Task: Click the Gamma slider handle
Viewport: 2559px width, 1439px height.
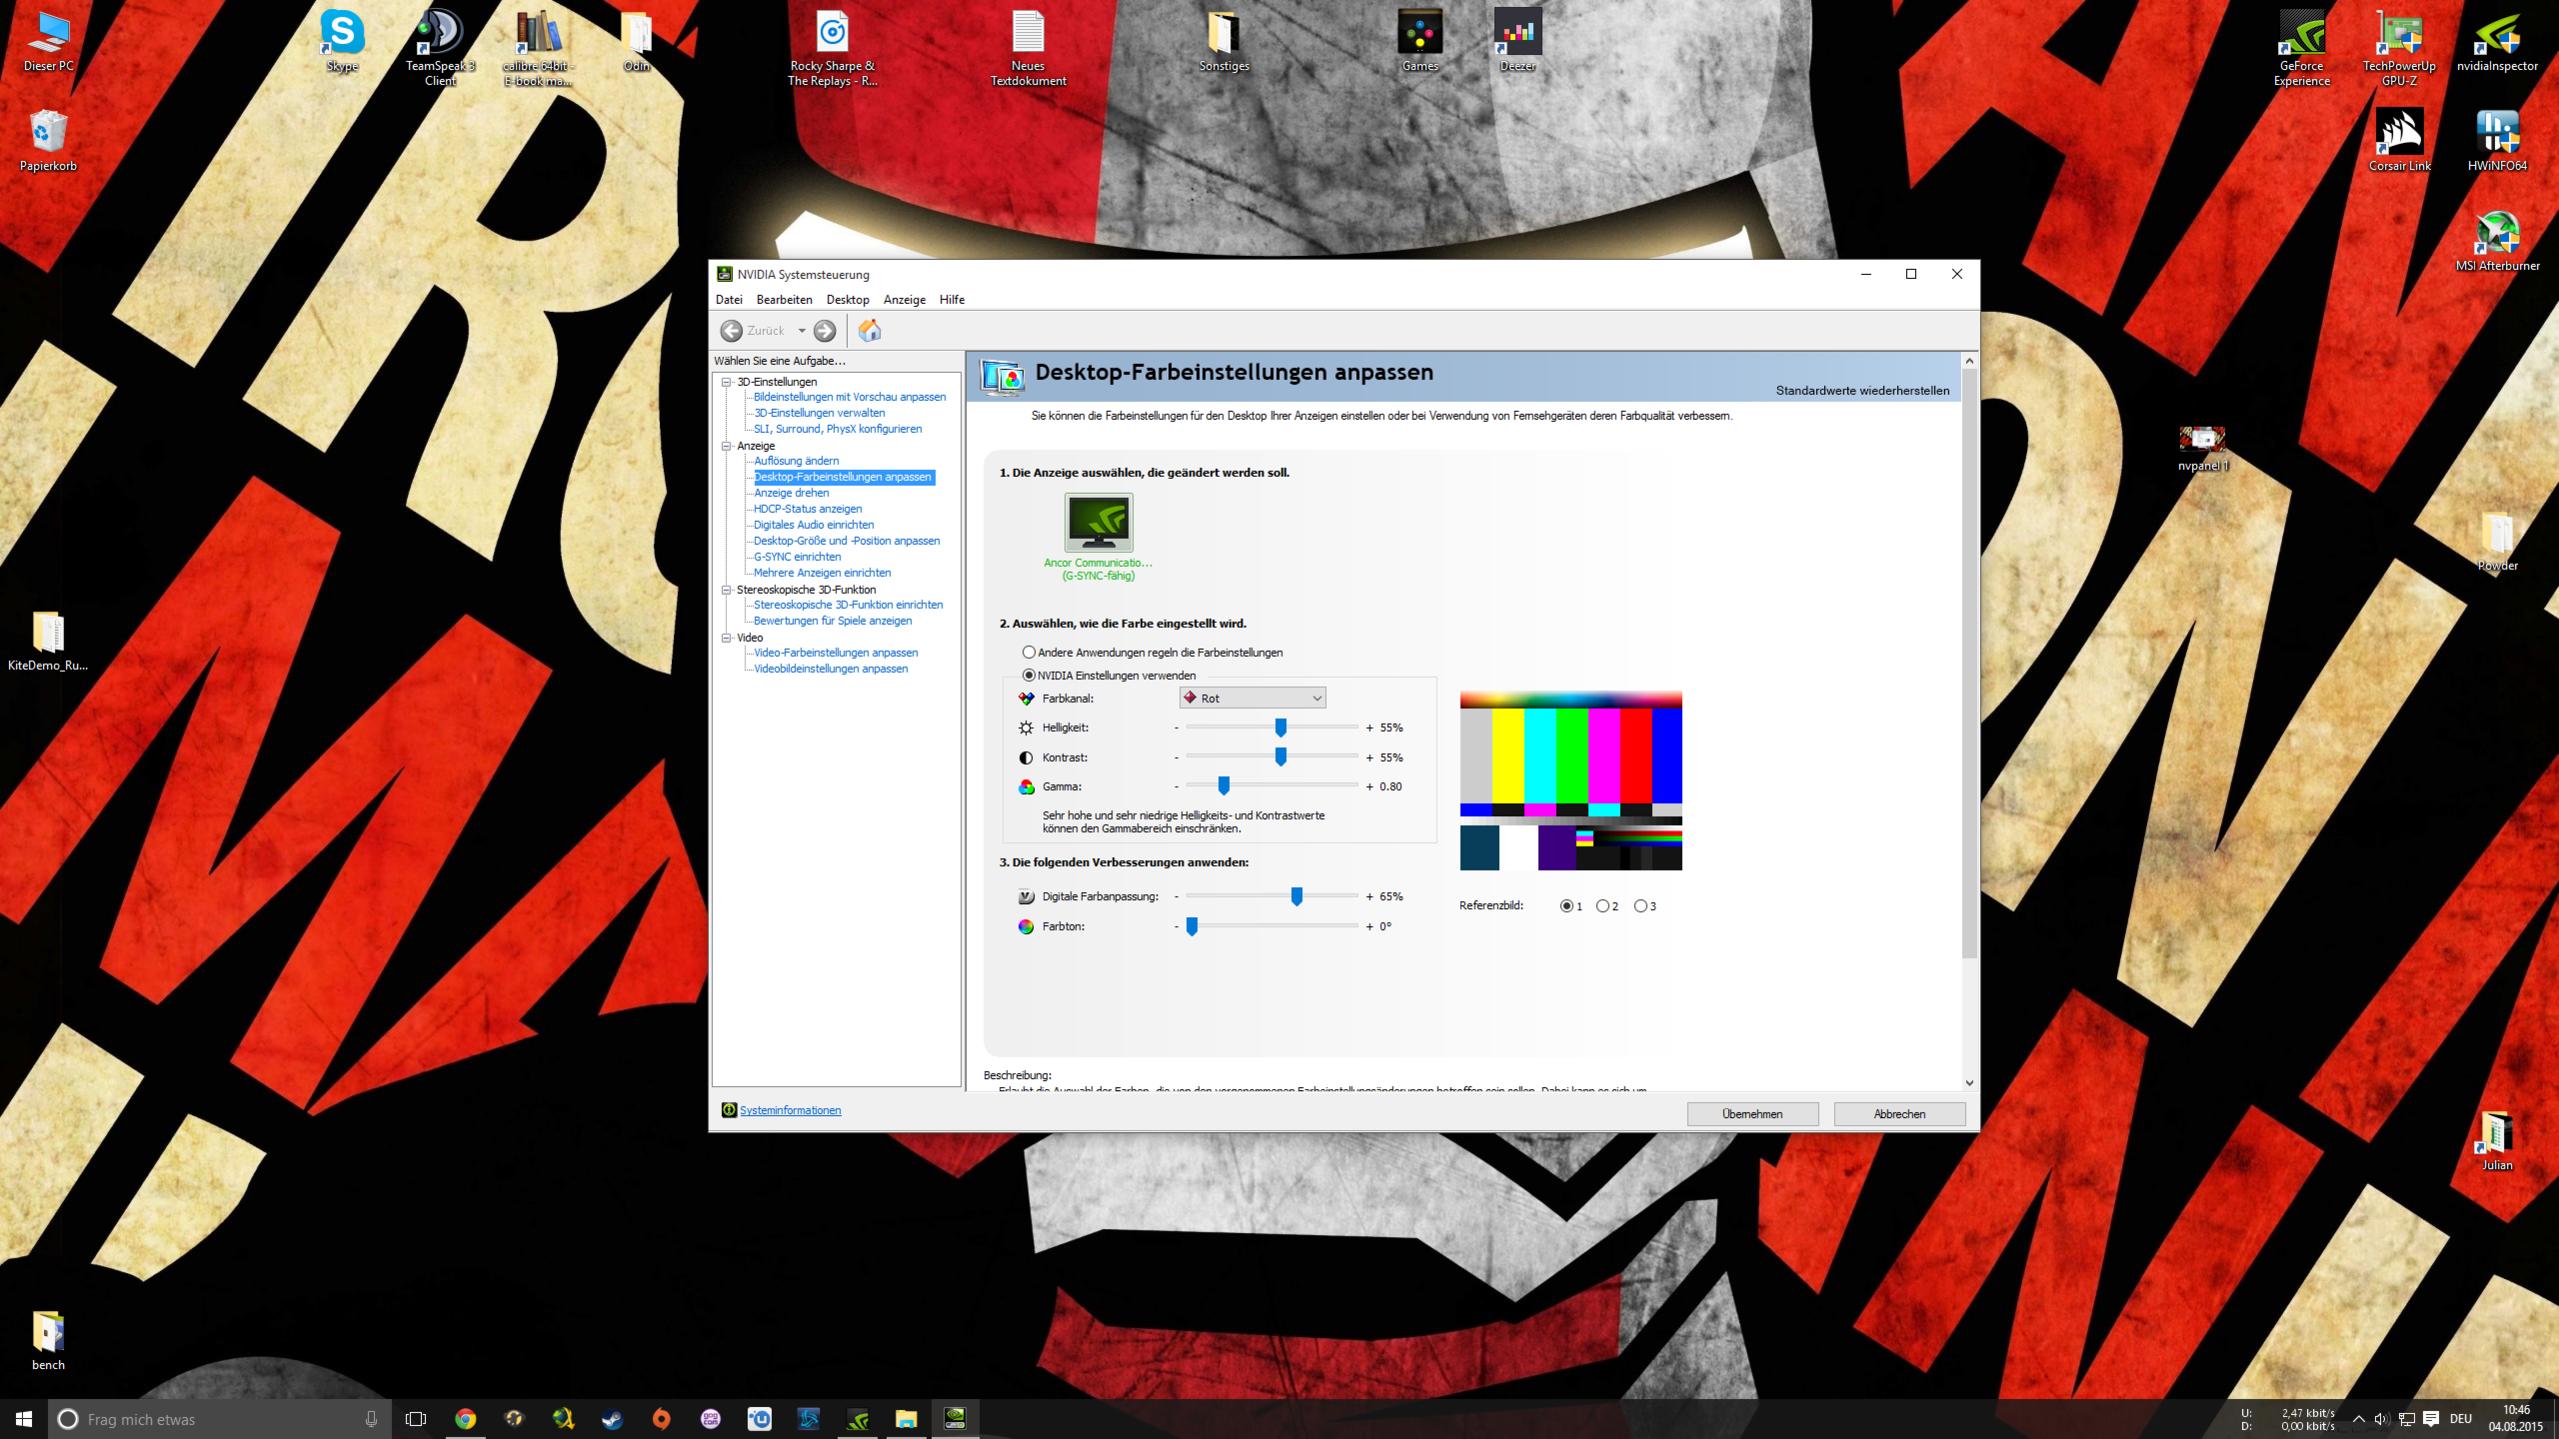Action: click(1223, 786)
